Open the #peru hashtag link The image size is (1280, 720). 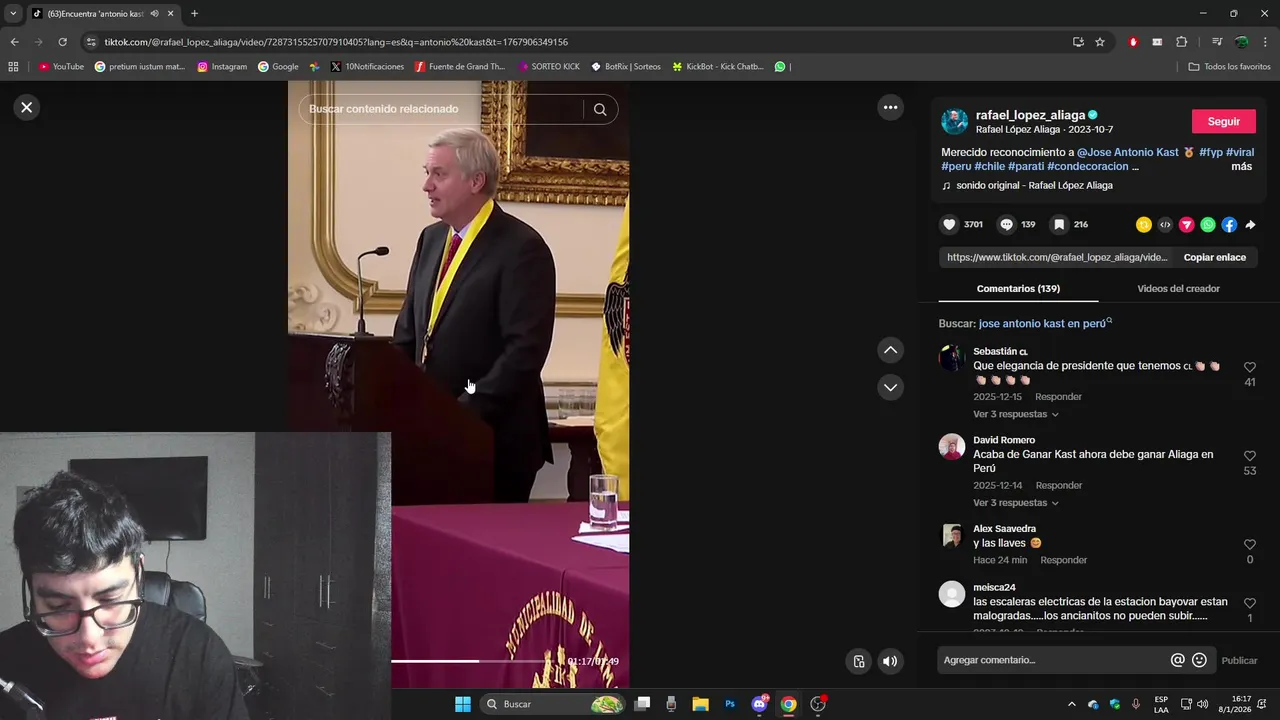[x=956, y=167]
